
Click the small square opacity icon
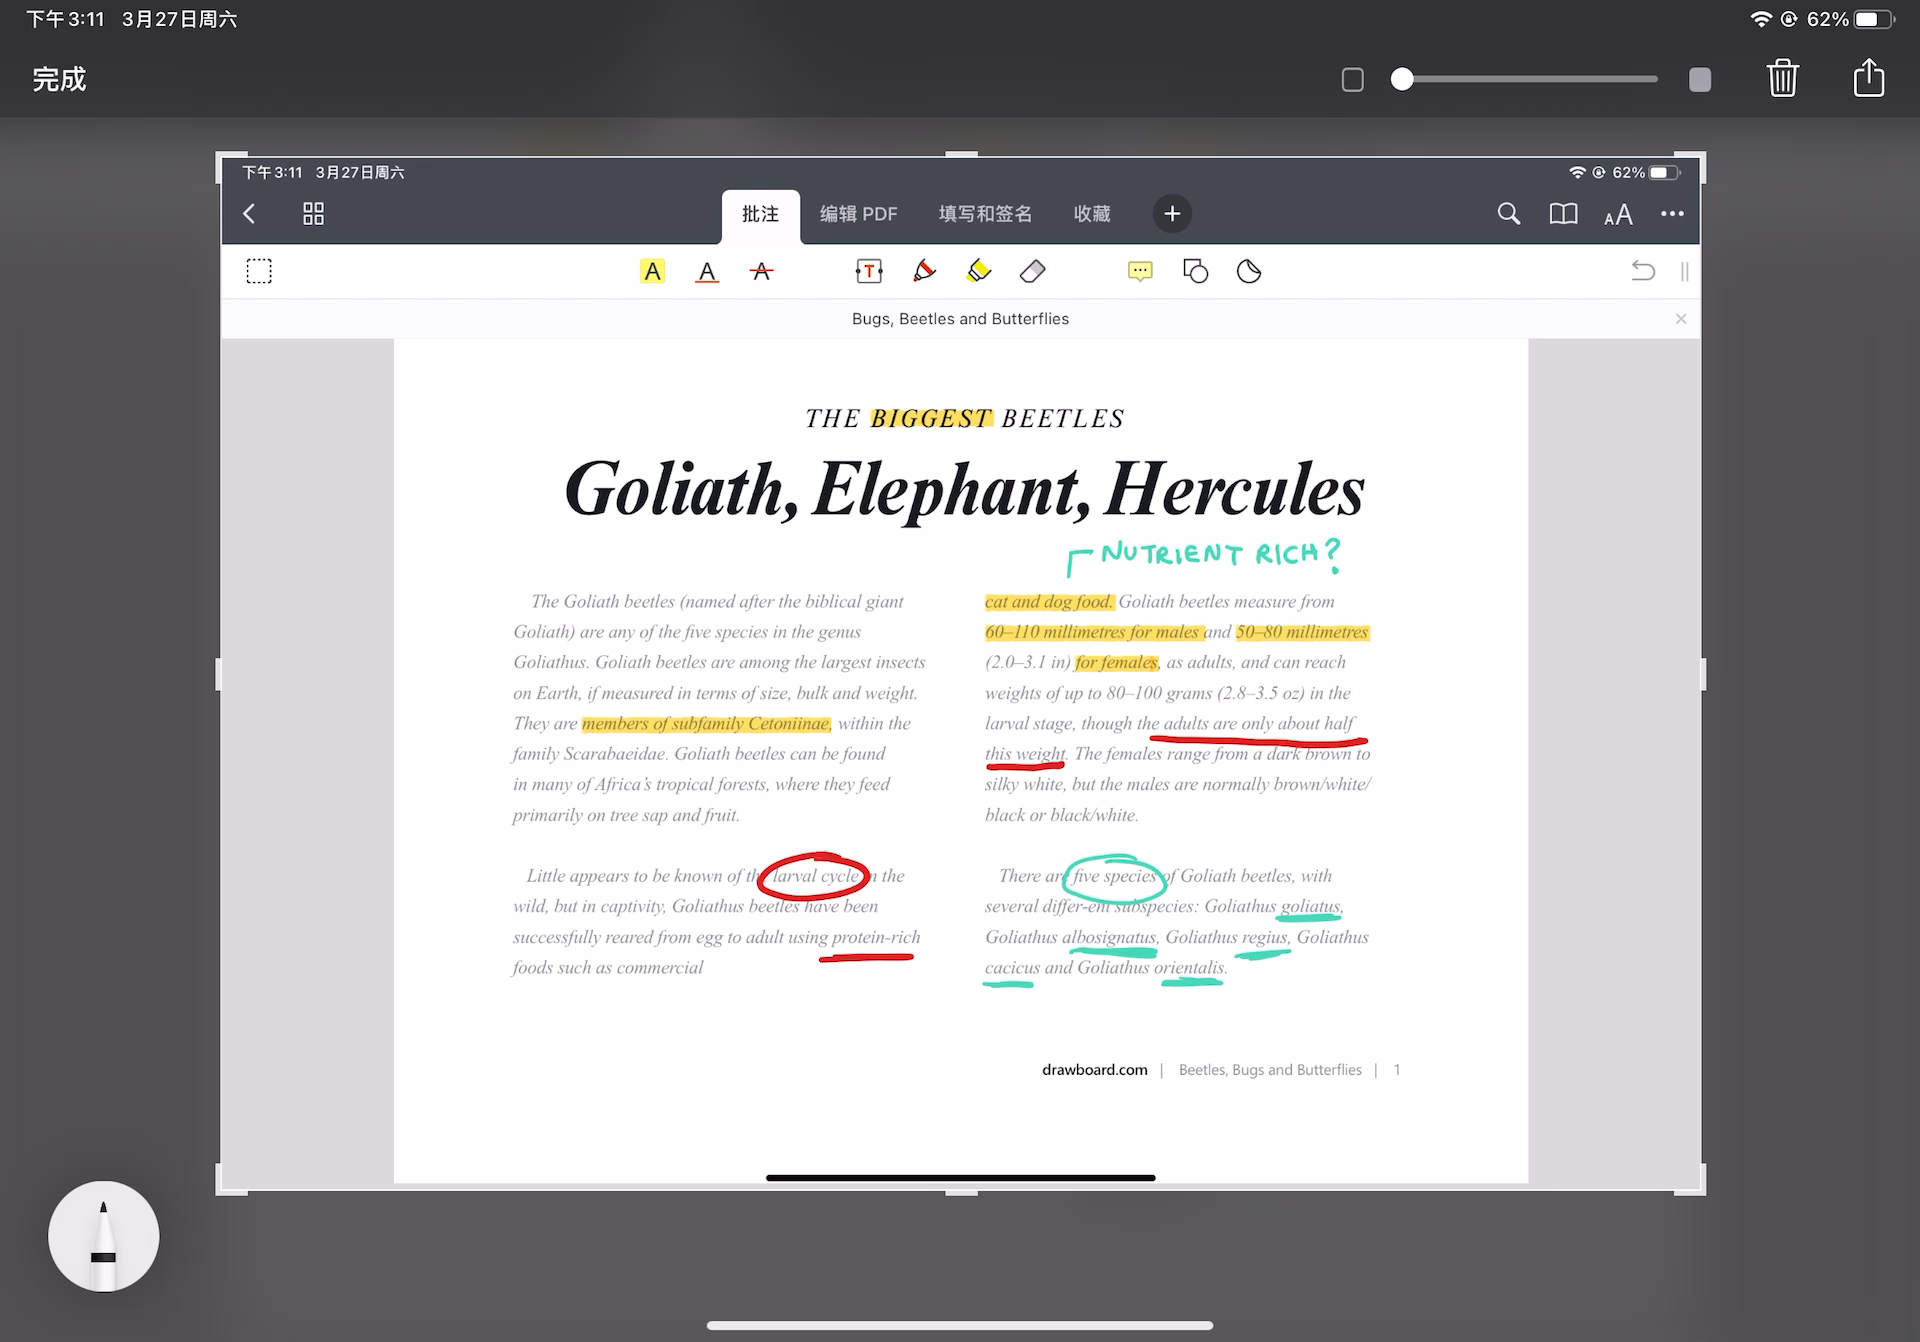[x=1352, y=80]
